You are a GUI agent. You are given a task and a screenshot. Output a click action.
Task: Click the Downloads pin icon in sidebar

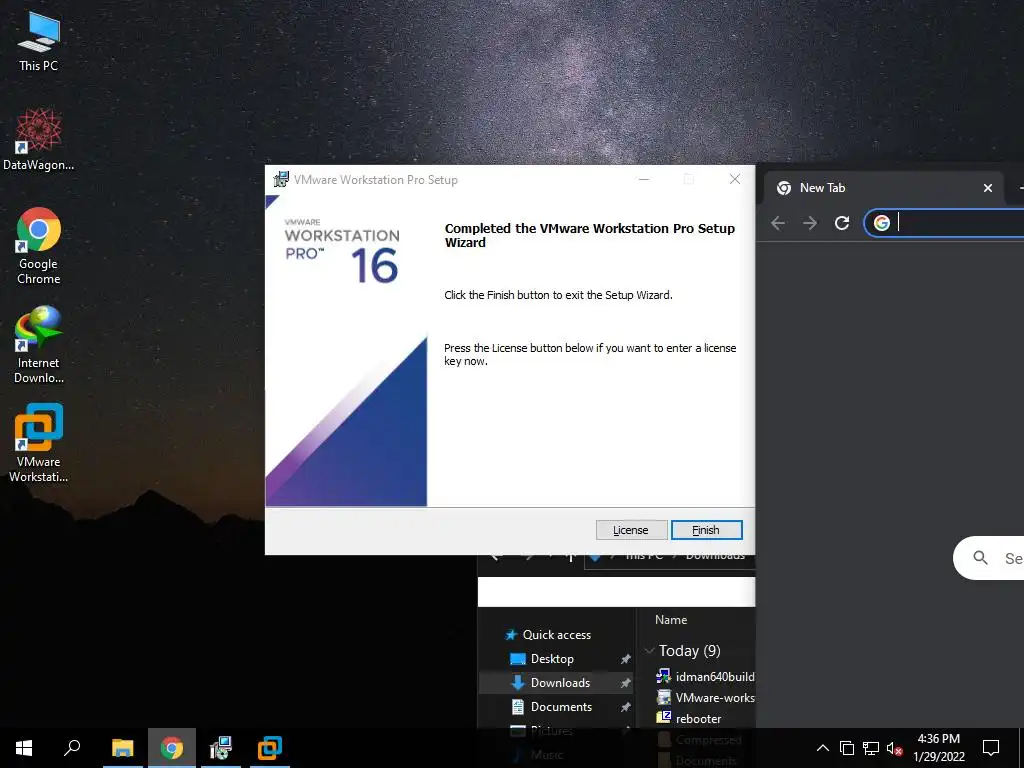tap(625, 682)
